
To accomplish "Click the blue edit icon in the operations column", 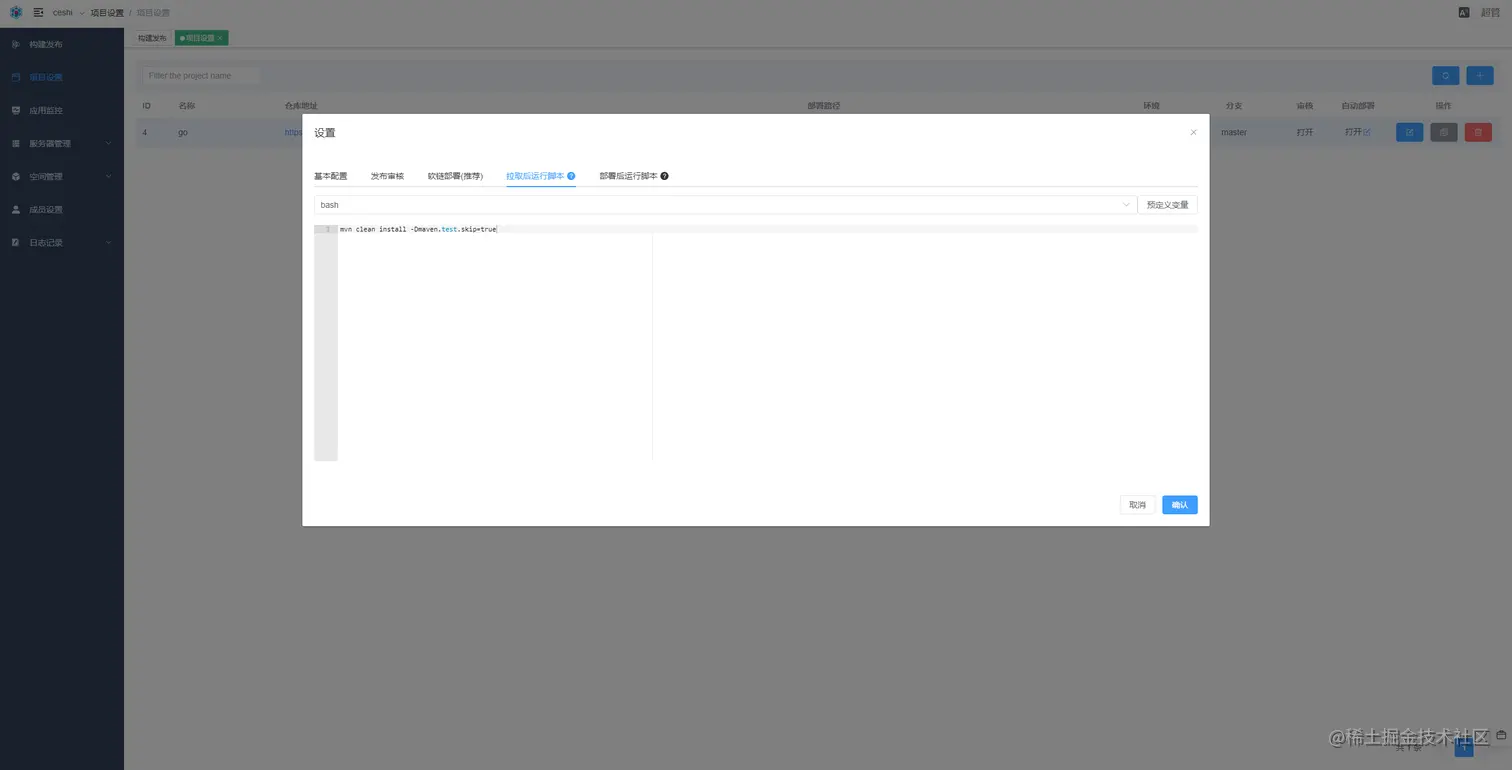I will (x=1409, y=131).
